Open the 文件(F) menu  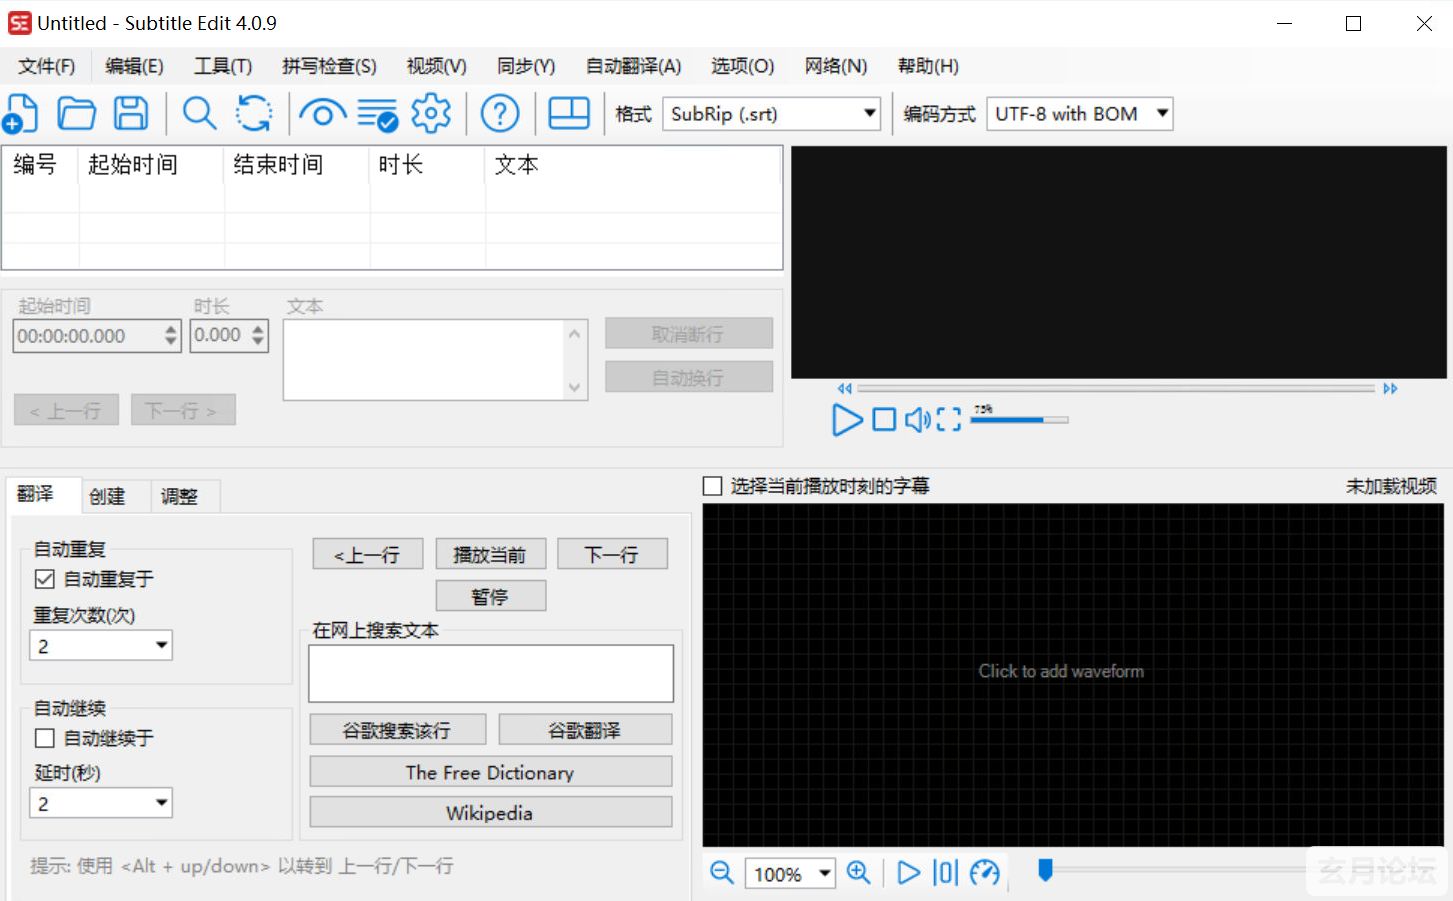point(47,66)
